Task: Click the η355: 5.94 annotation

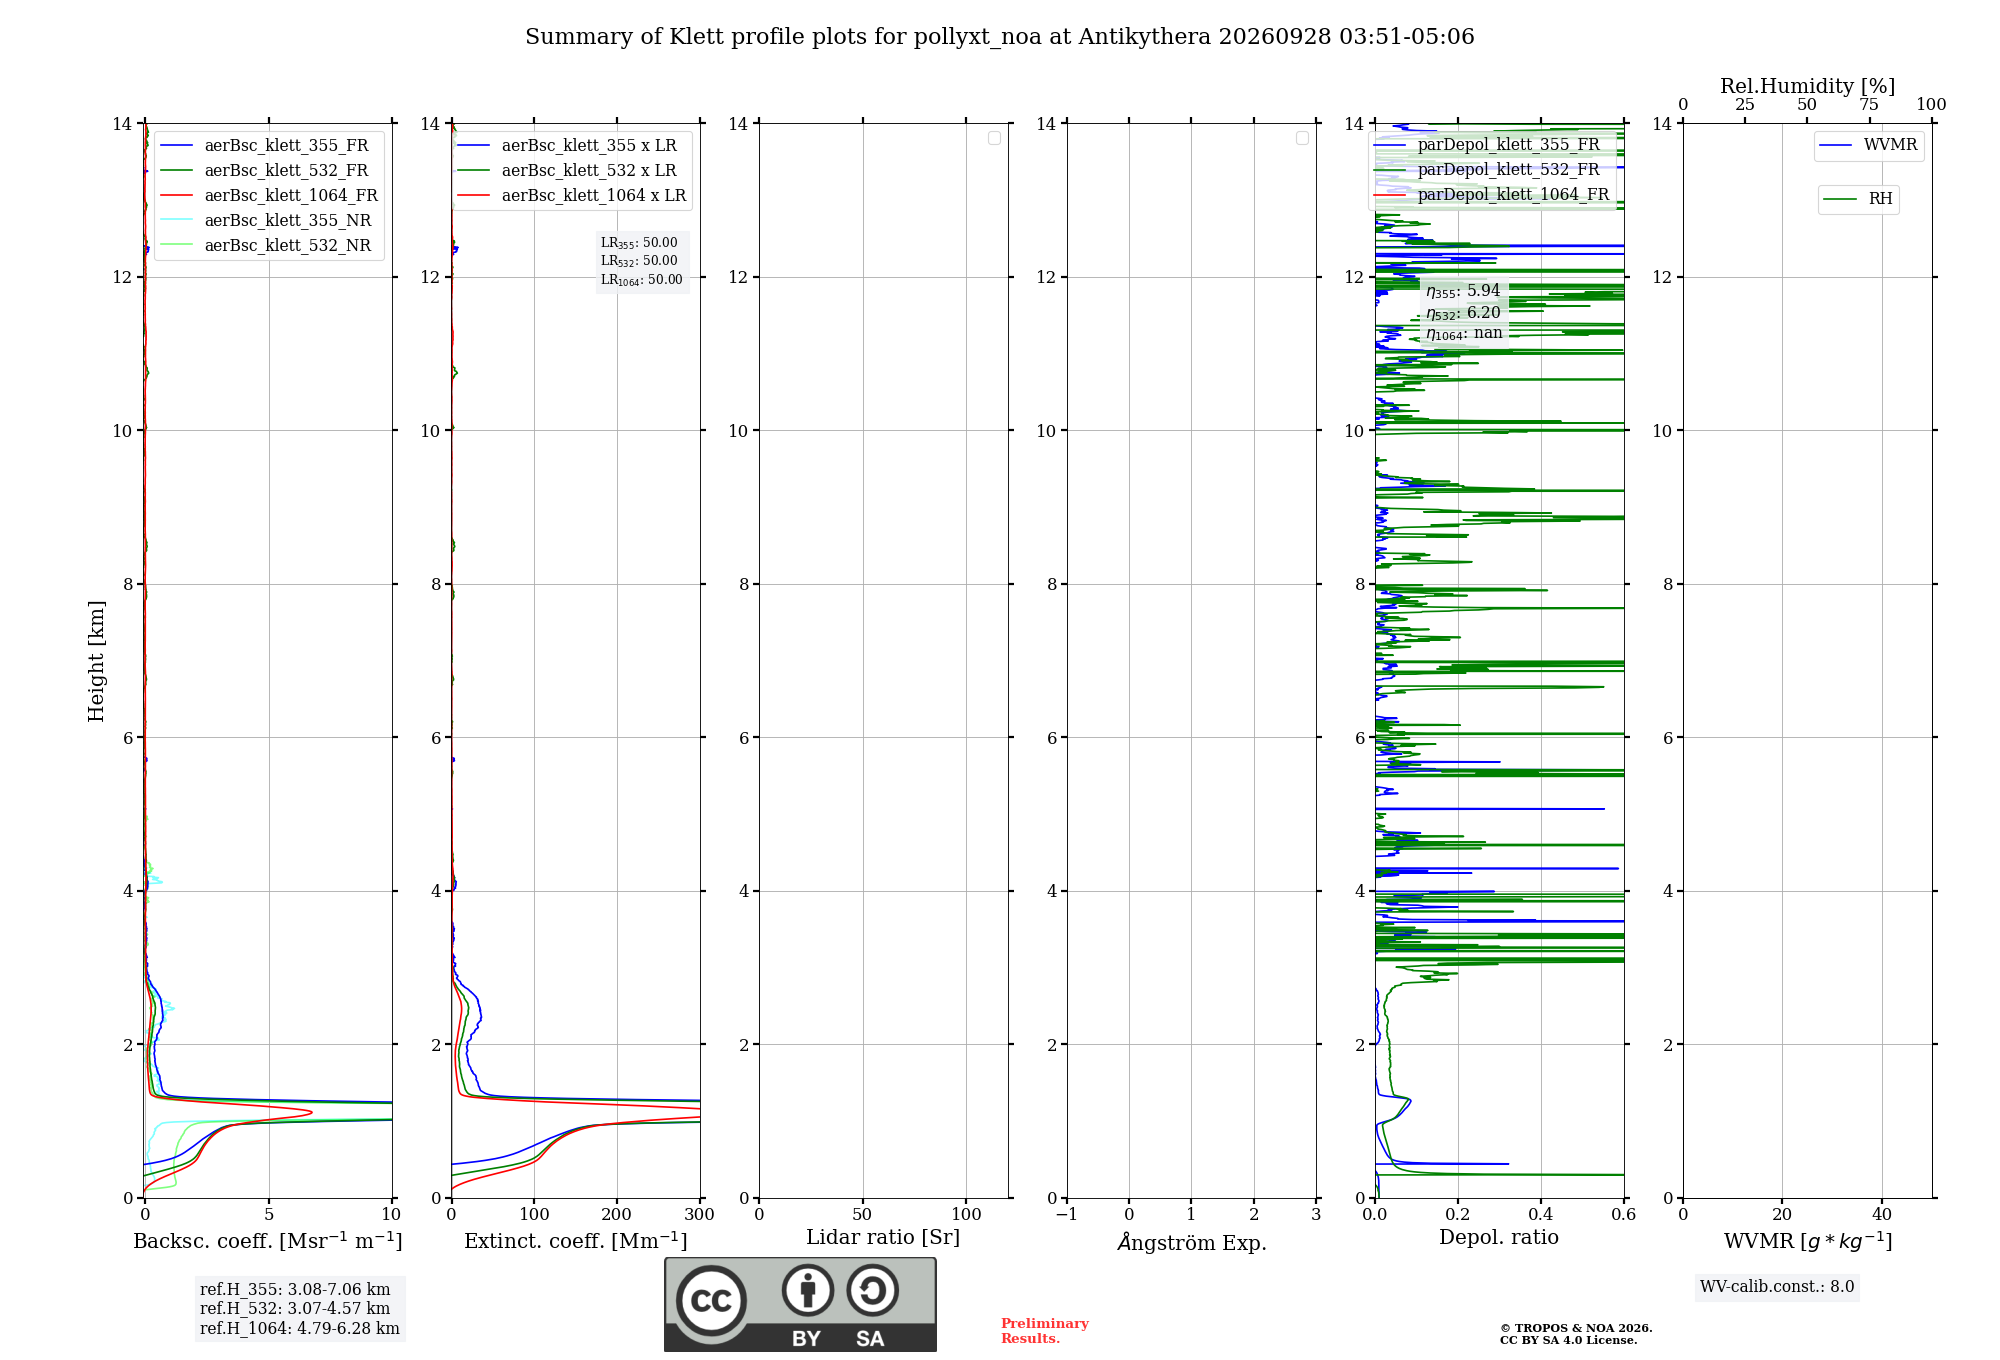Action: tap(1463, 291)
